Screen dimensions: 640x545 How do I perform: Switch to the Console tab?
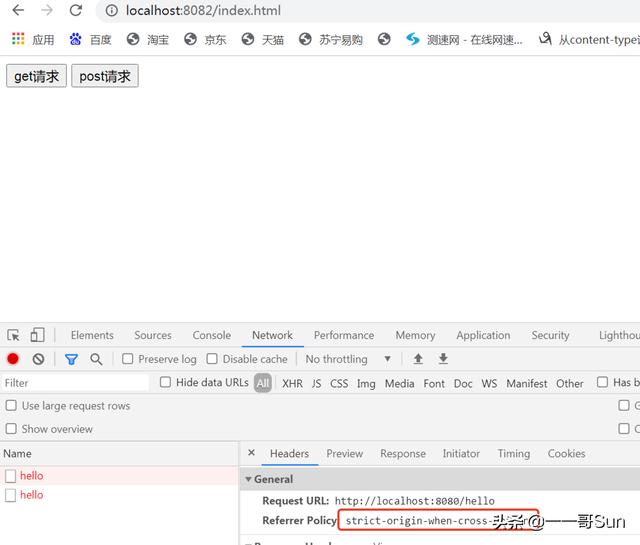(212, 335)
